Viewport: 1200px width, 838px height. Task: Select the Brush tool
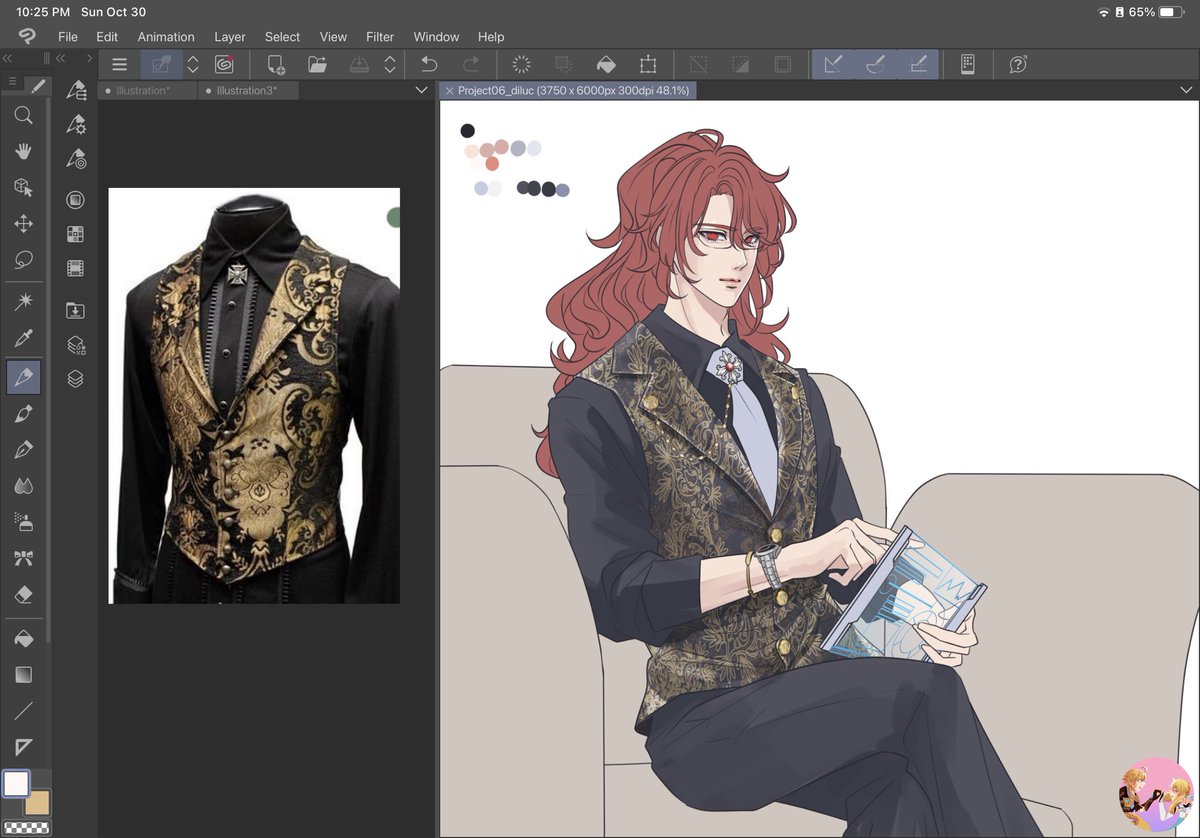click(23, 450)
